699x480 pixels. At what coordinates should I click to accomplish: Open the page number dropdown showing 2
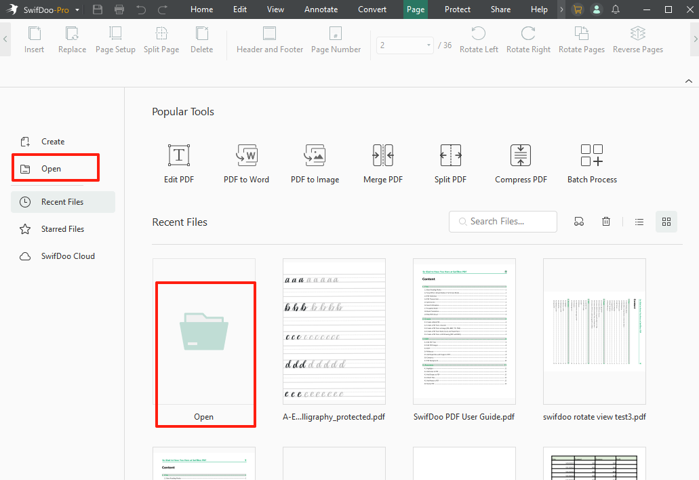click(x=405, y=45)
